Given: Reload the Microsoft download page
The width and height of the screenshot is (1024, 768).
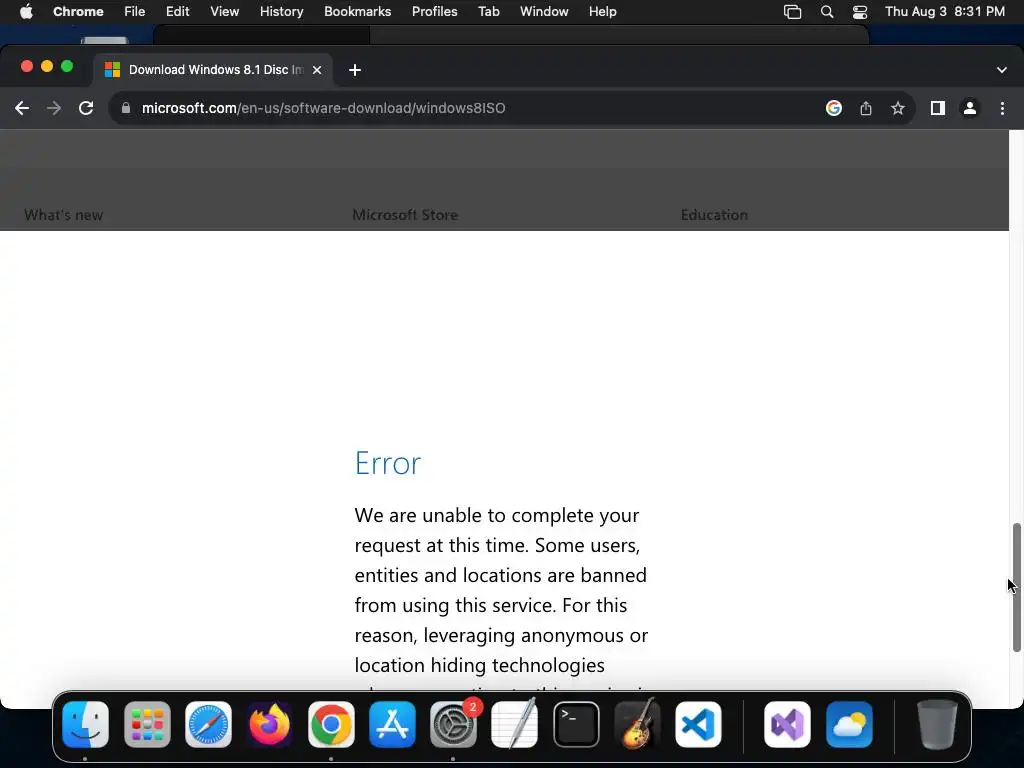Looking at the screenshot, I should 86,108.
